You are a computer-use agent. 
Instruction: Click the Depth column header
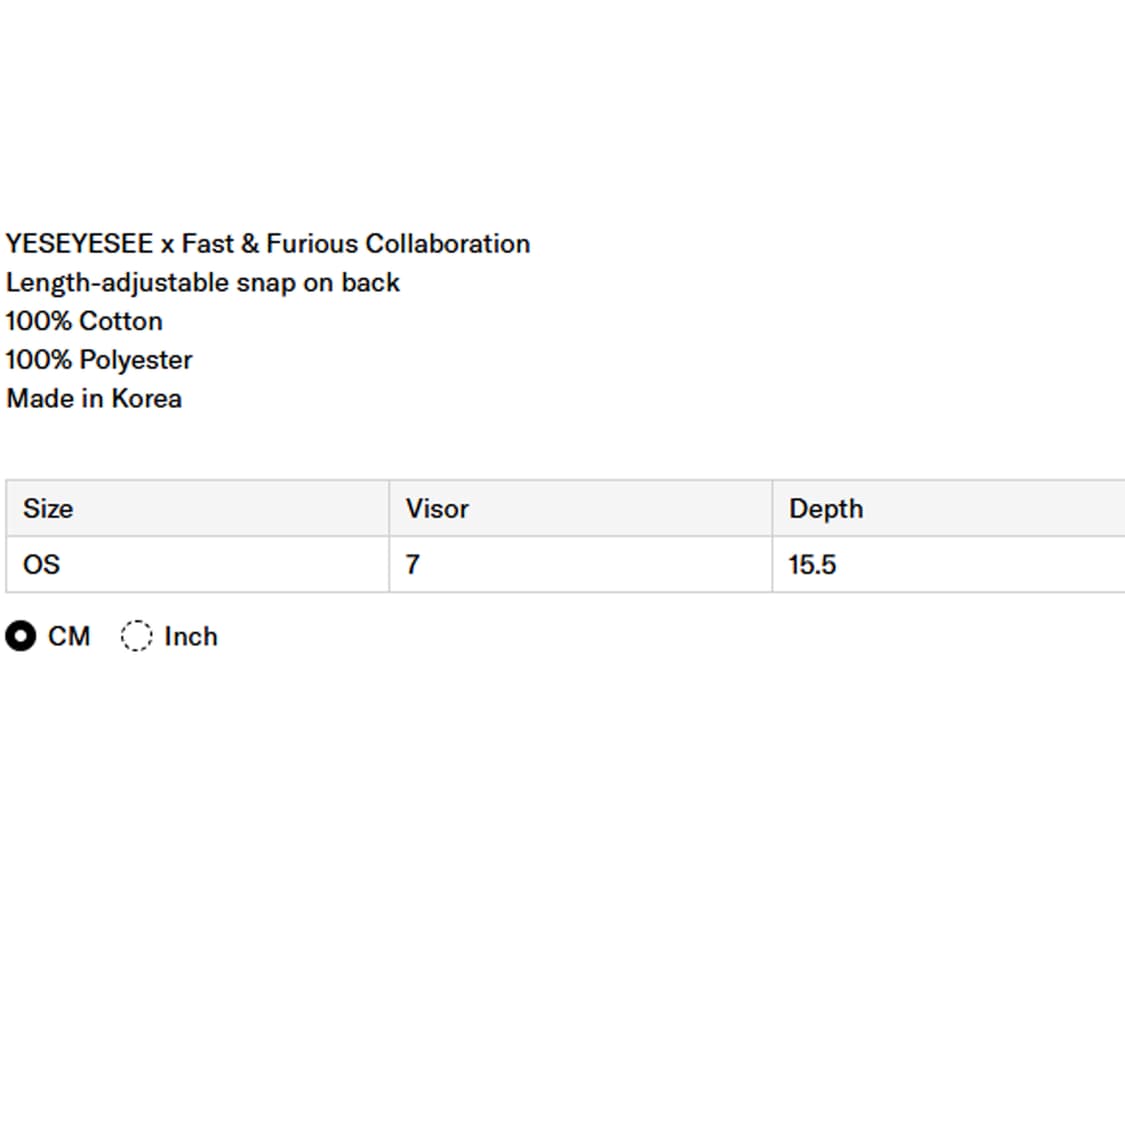pos(826,508)
